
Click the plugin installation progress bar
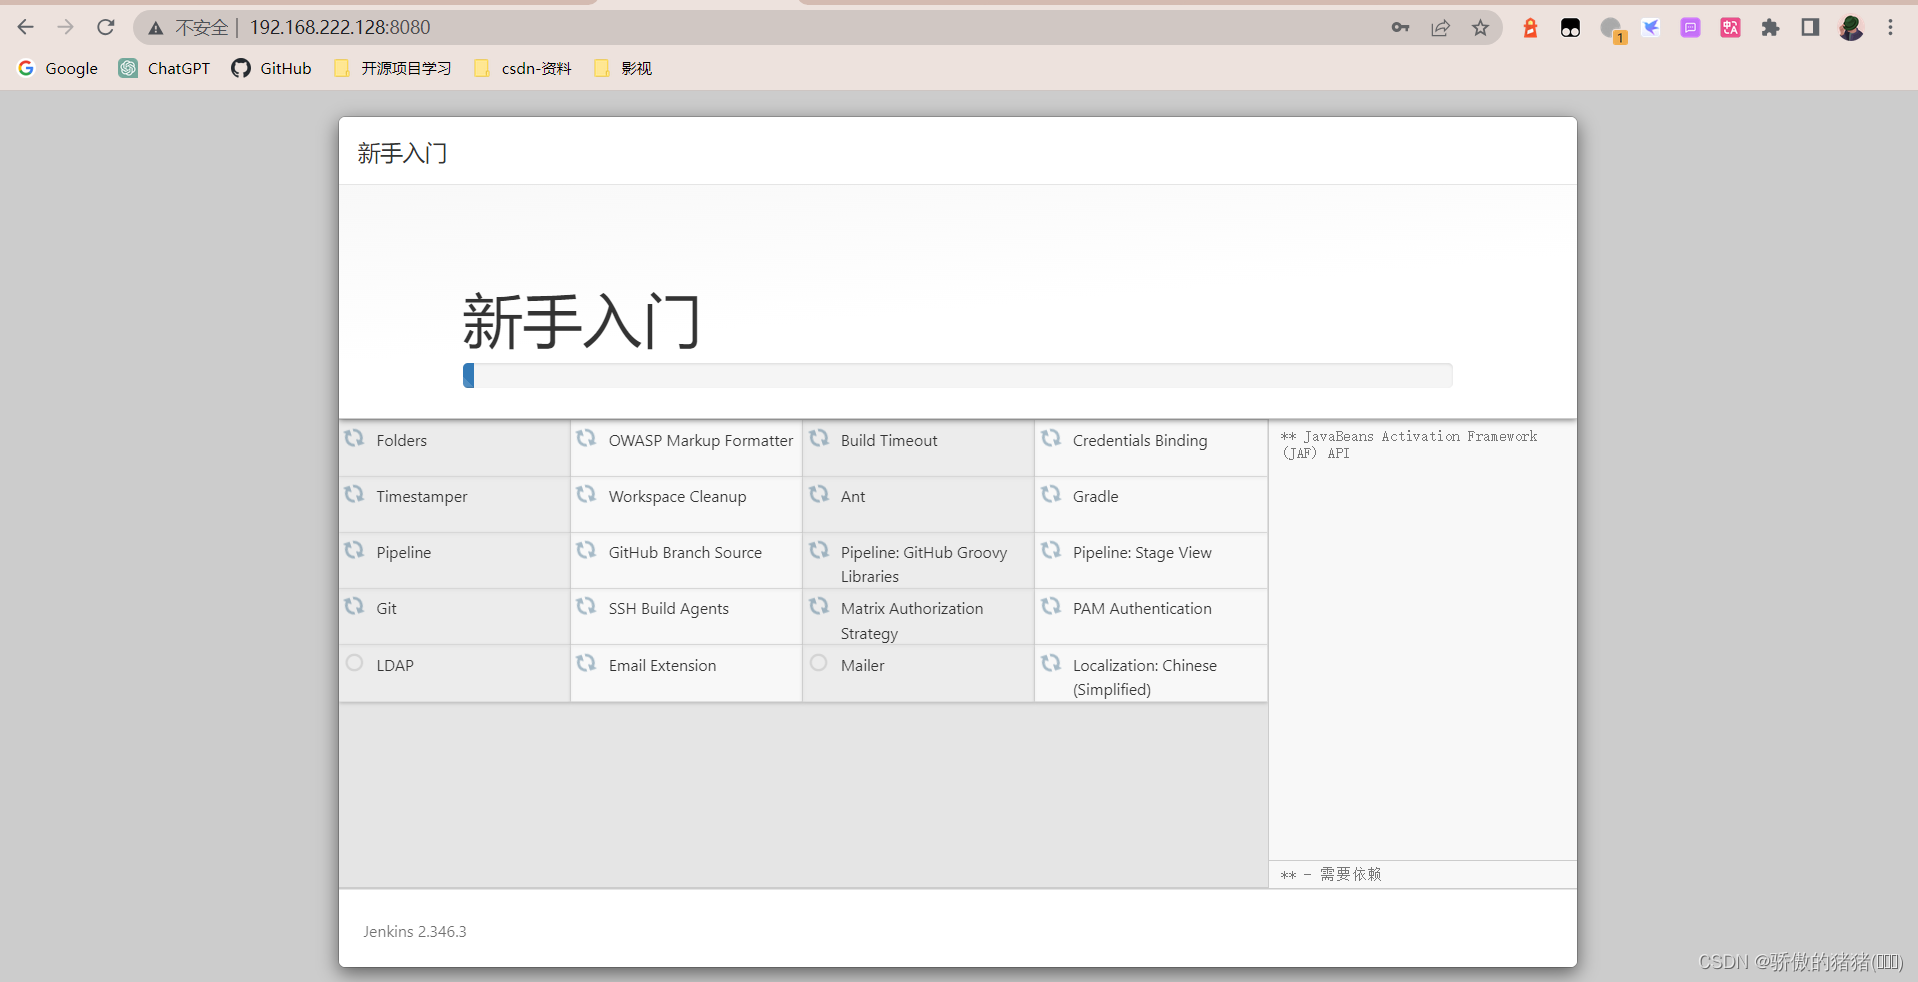pyautogui.click(x=958, y=376)
